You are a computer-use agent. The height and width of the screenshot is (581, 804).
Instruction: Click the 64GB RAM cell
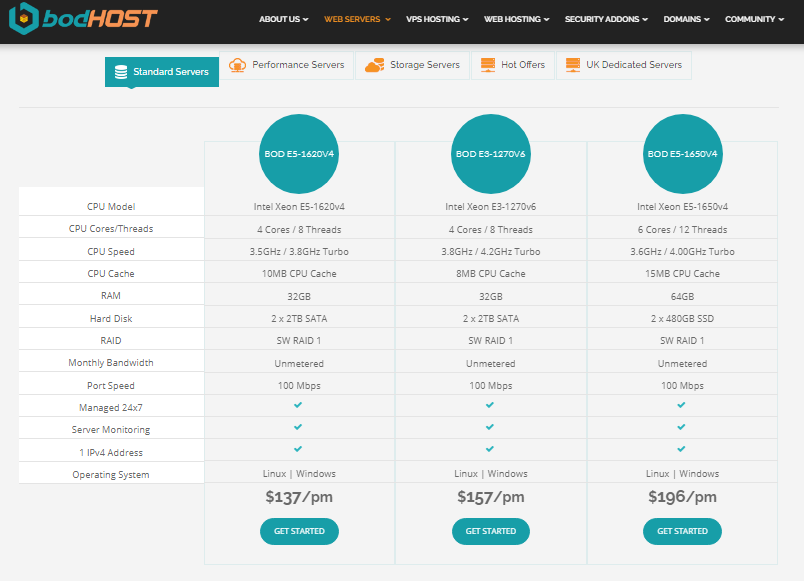[682, 296]
